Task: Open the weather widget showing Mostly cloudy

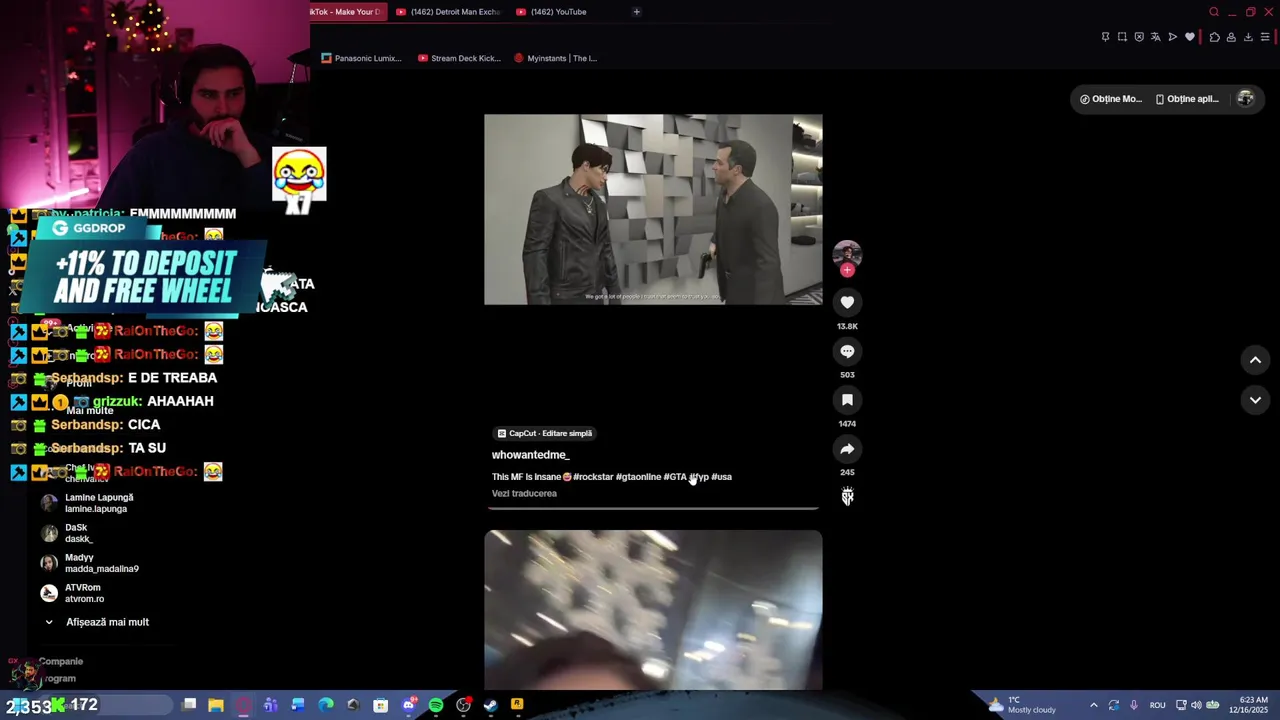Action: [1021, 705]
